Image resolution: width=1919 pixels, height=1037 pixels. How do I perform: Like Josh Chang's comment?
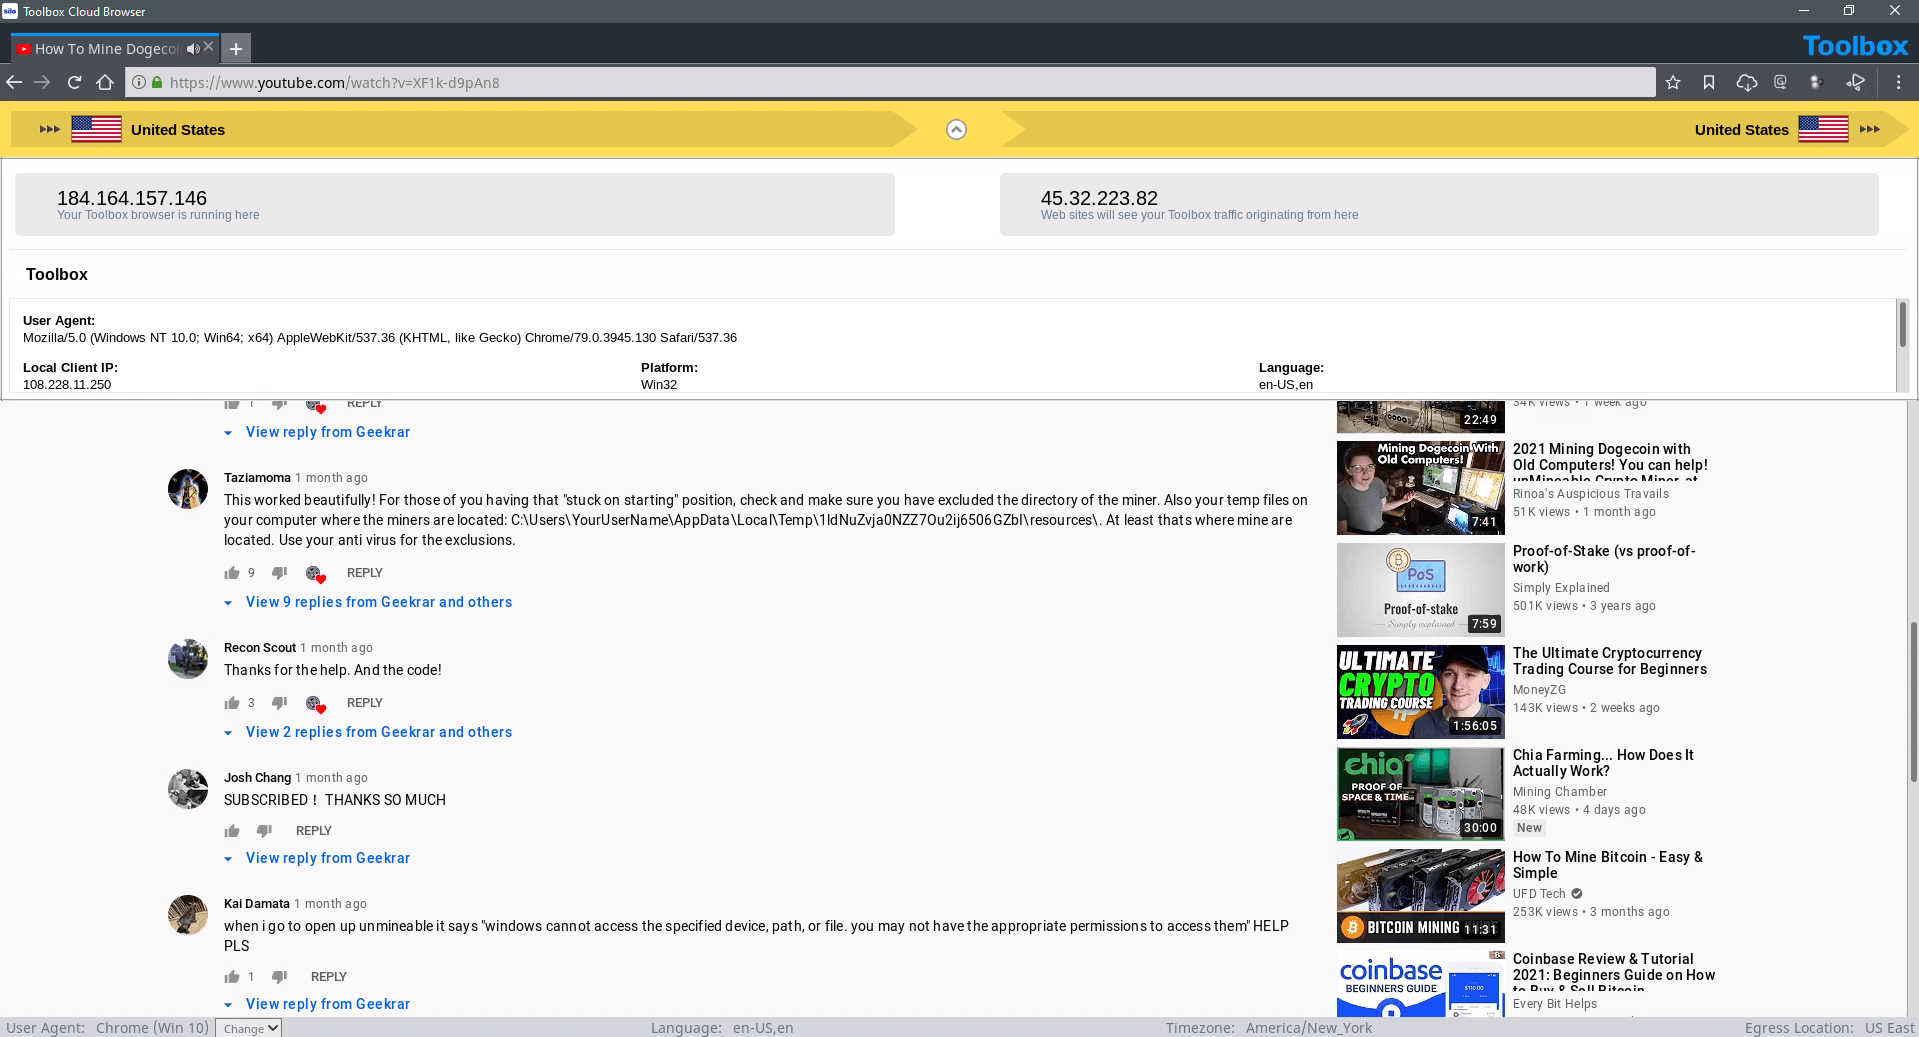tap(232, 831)
